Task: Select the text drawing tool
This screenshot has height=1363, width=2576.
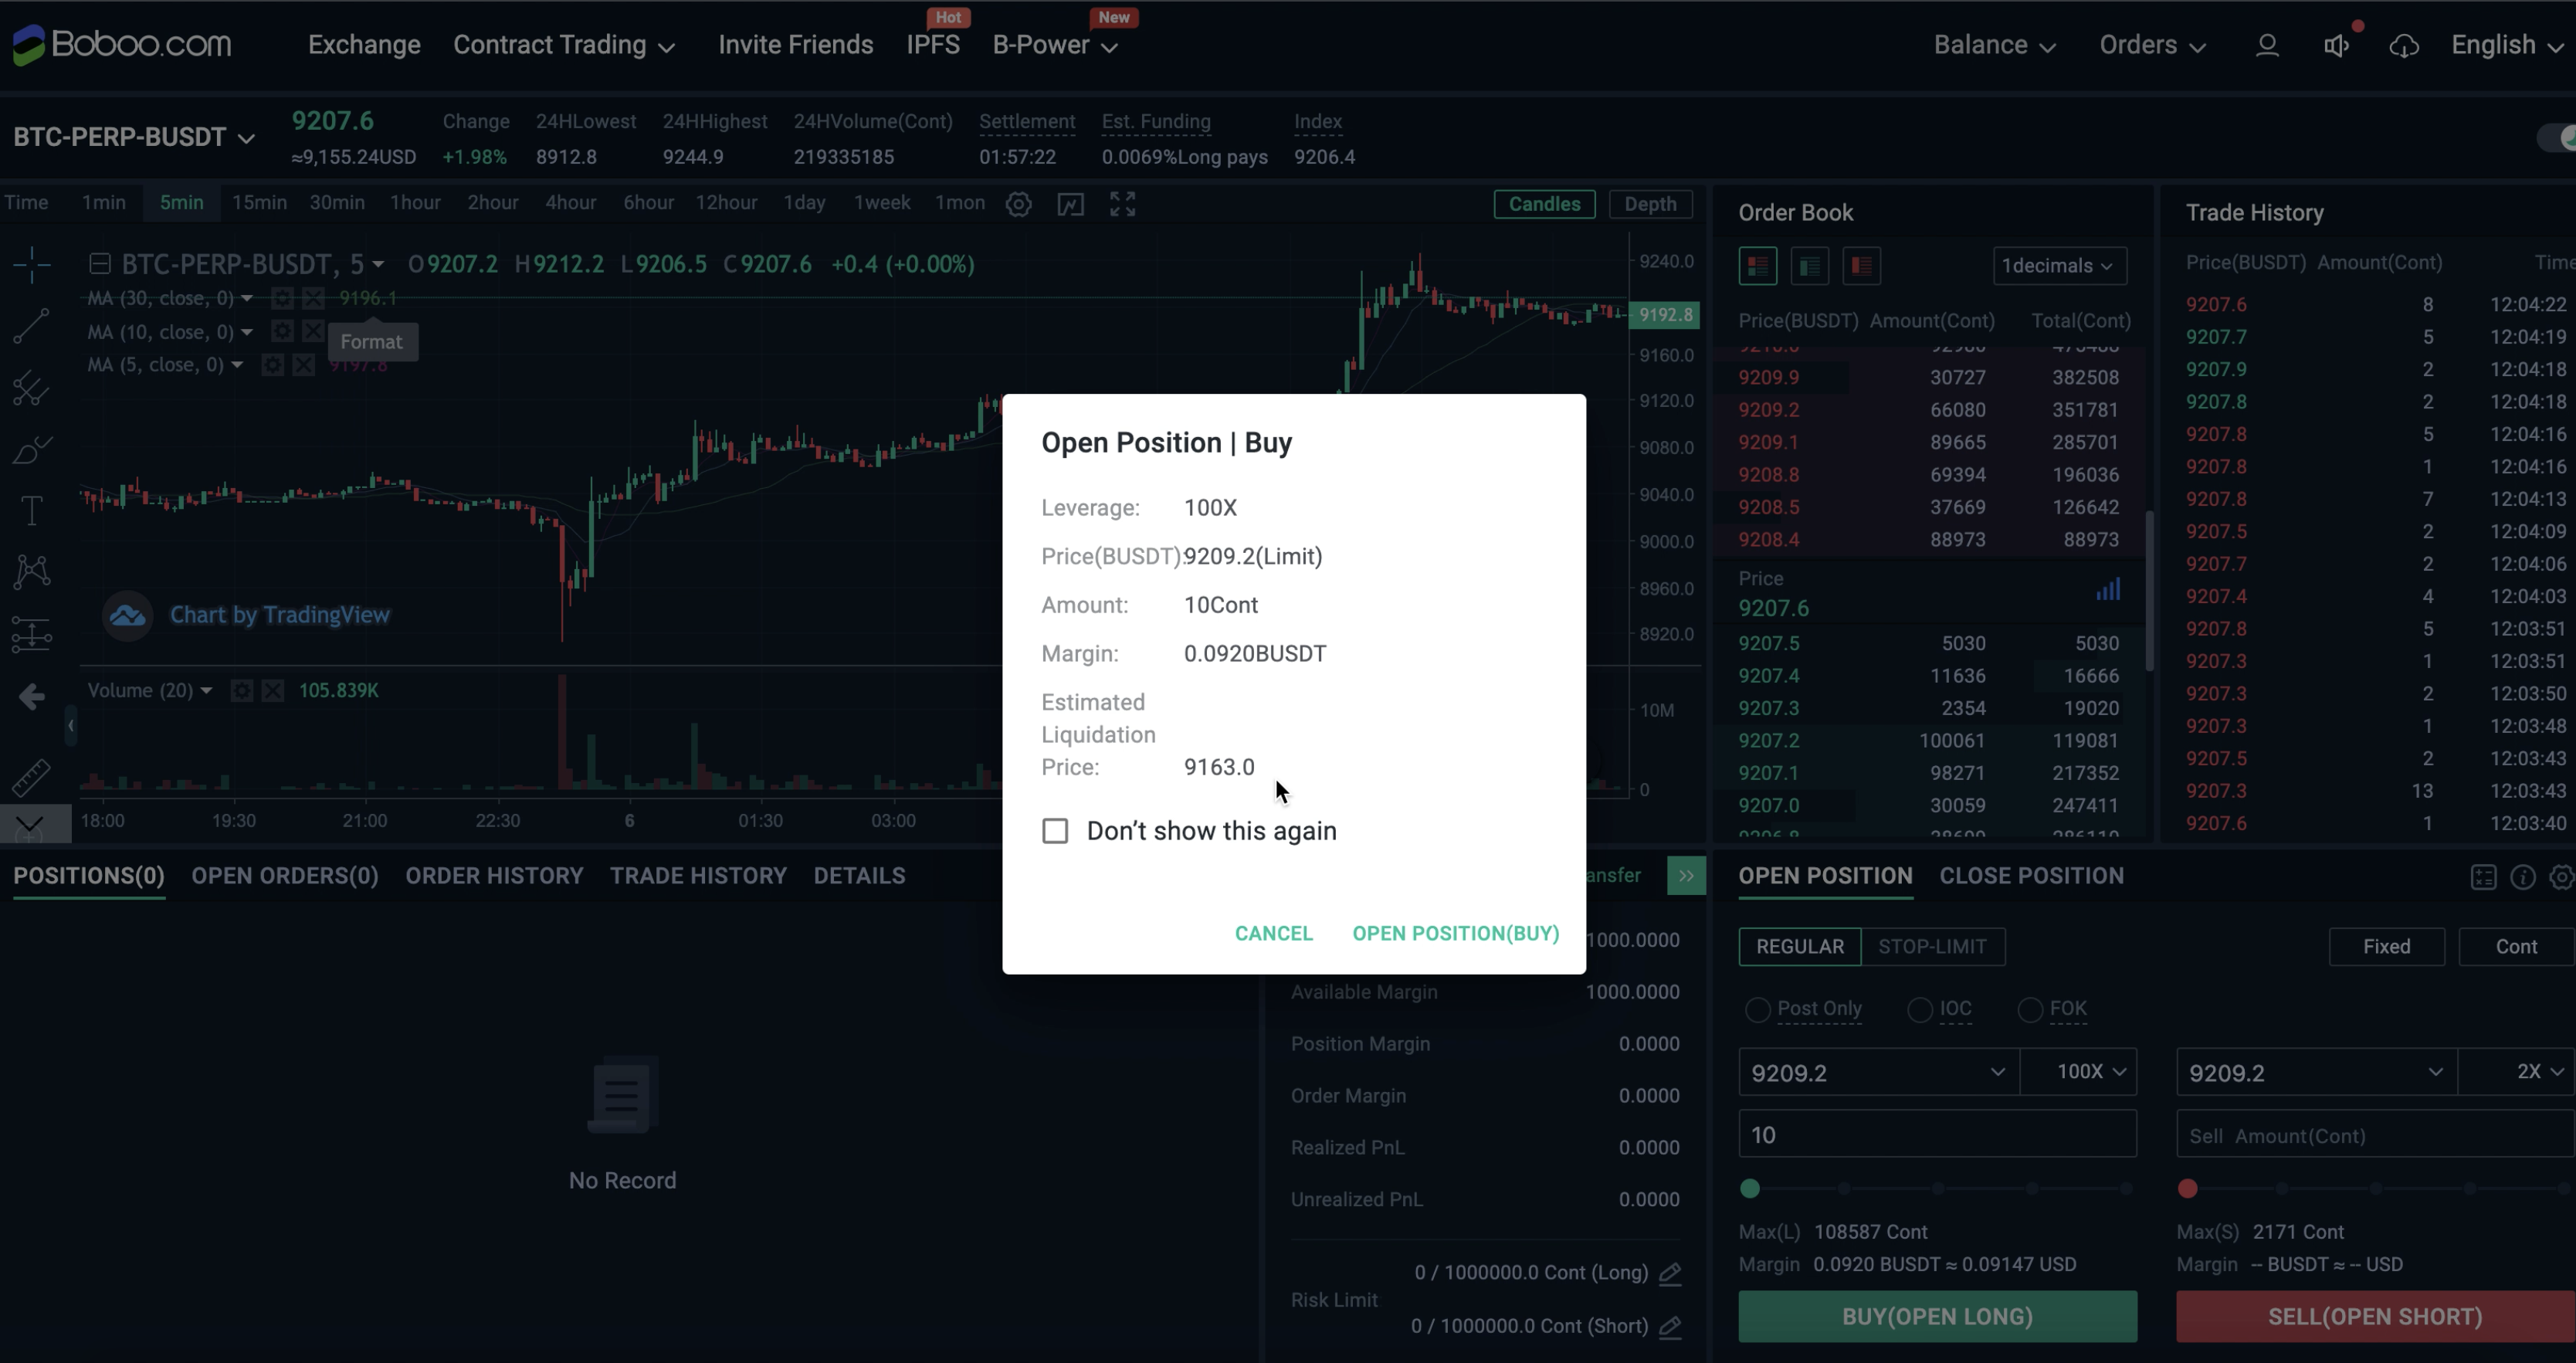Action: (x=31, y=510)
